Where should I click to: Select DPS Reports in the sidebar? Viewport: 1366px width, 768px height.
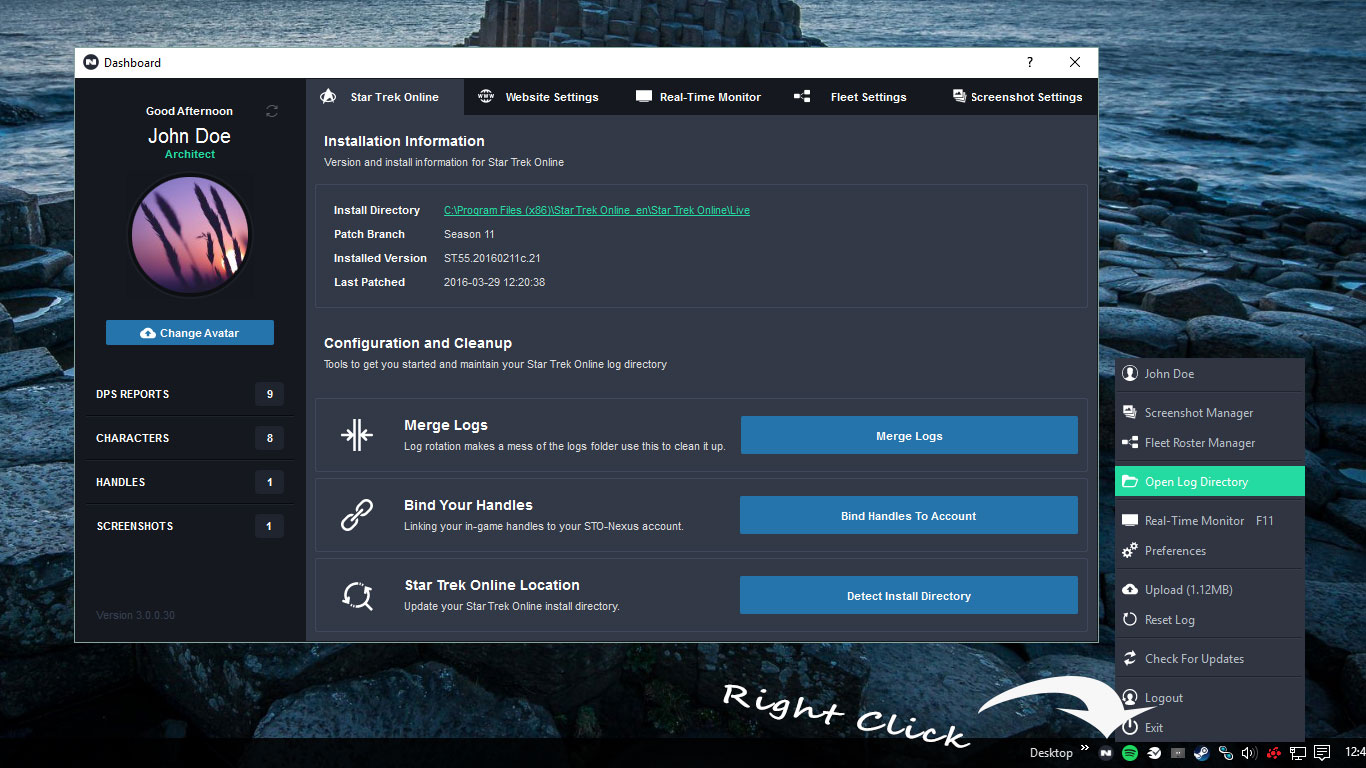[133, 394]
